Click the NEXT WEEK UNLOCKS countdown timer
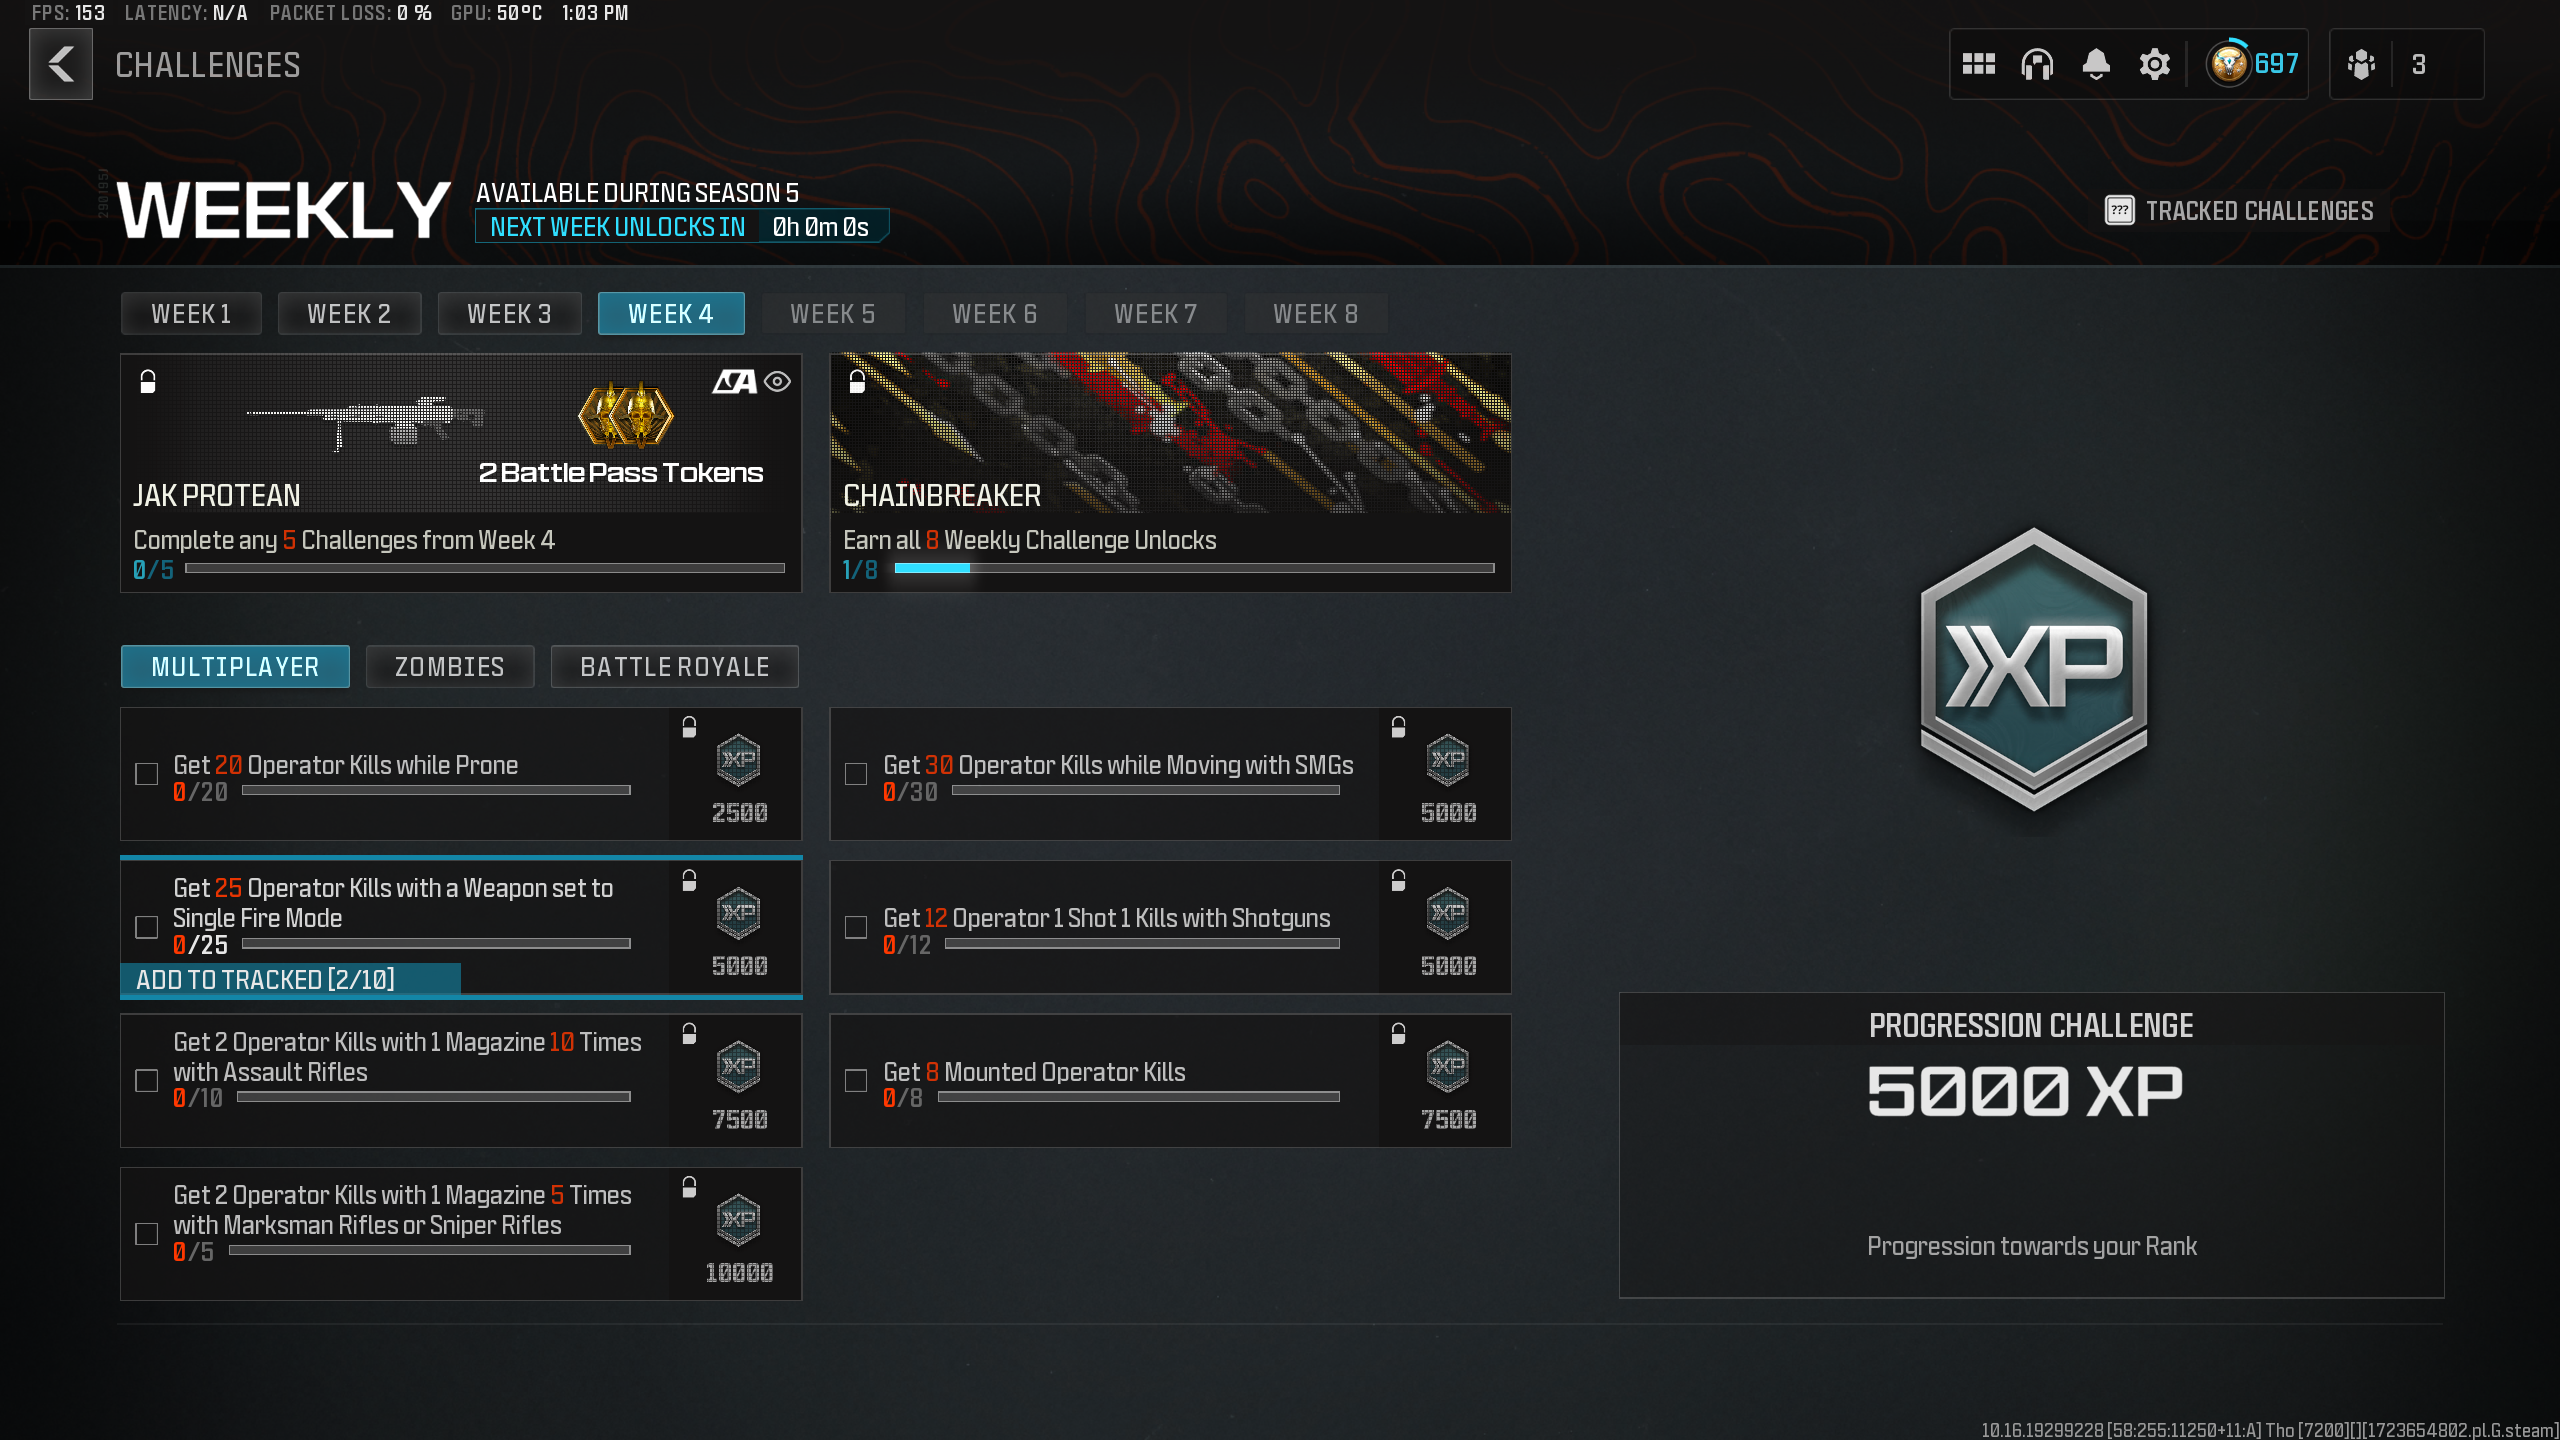 683,226
